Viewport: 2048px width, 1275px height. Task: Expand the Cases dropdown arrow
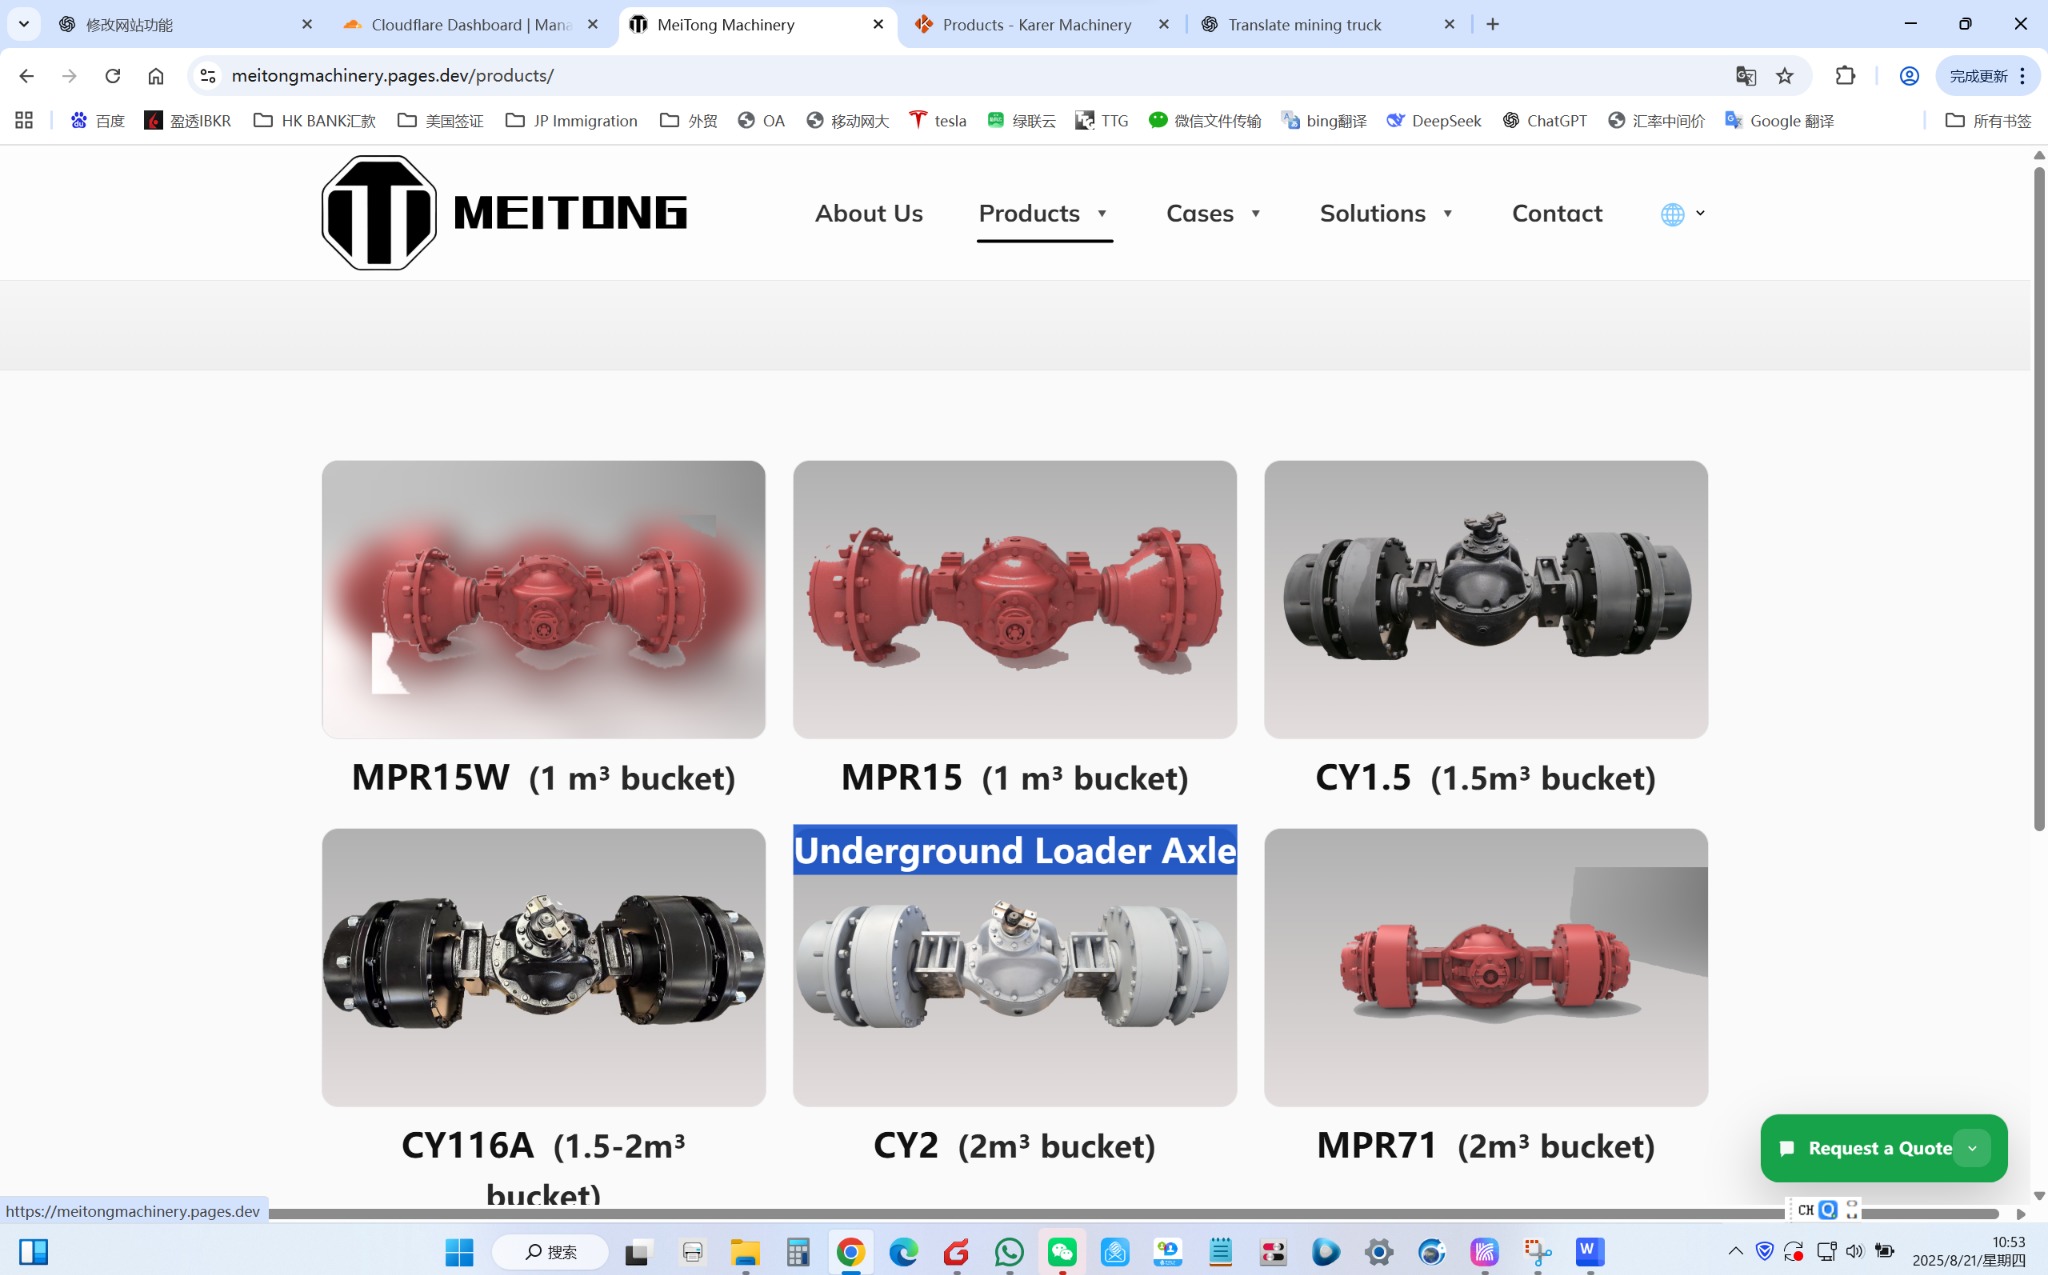tap(1256, 214)
